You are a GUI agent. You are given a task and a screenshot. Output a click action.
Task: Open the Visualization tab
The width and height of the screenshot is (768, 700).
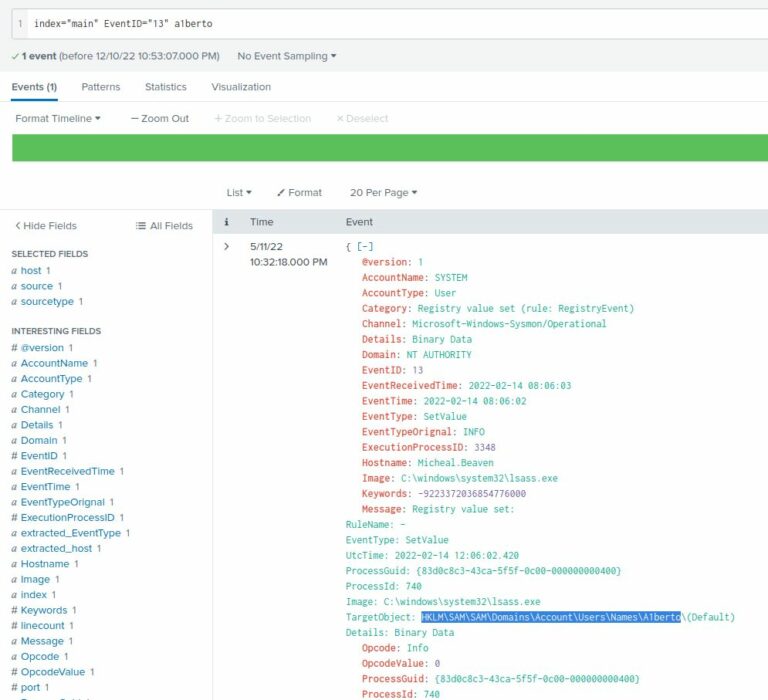241,87
